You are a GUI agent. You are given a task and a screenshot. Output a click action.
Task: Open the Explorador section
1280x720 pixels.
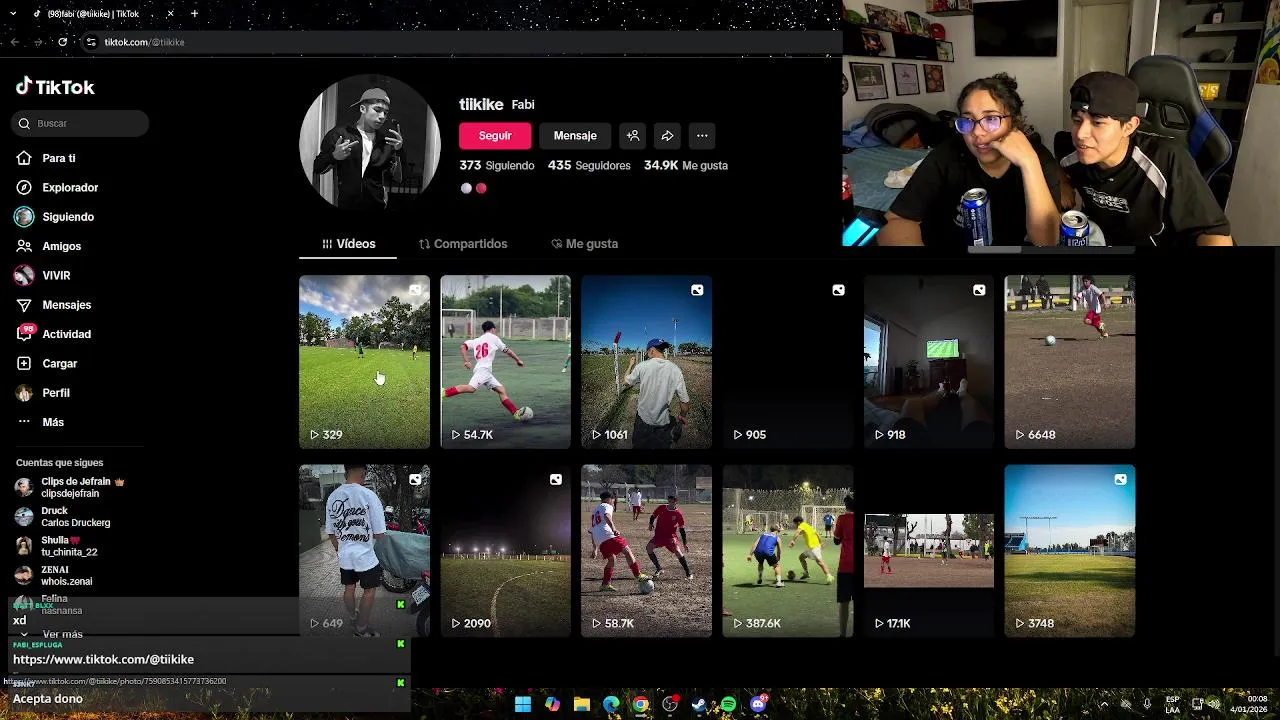(x=70, y=187)
